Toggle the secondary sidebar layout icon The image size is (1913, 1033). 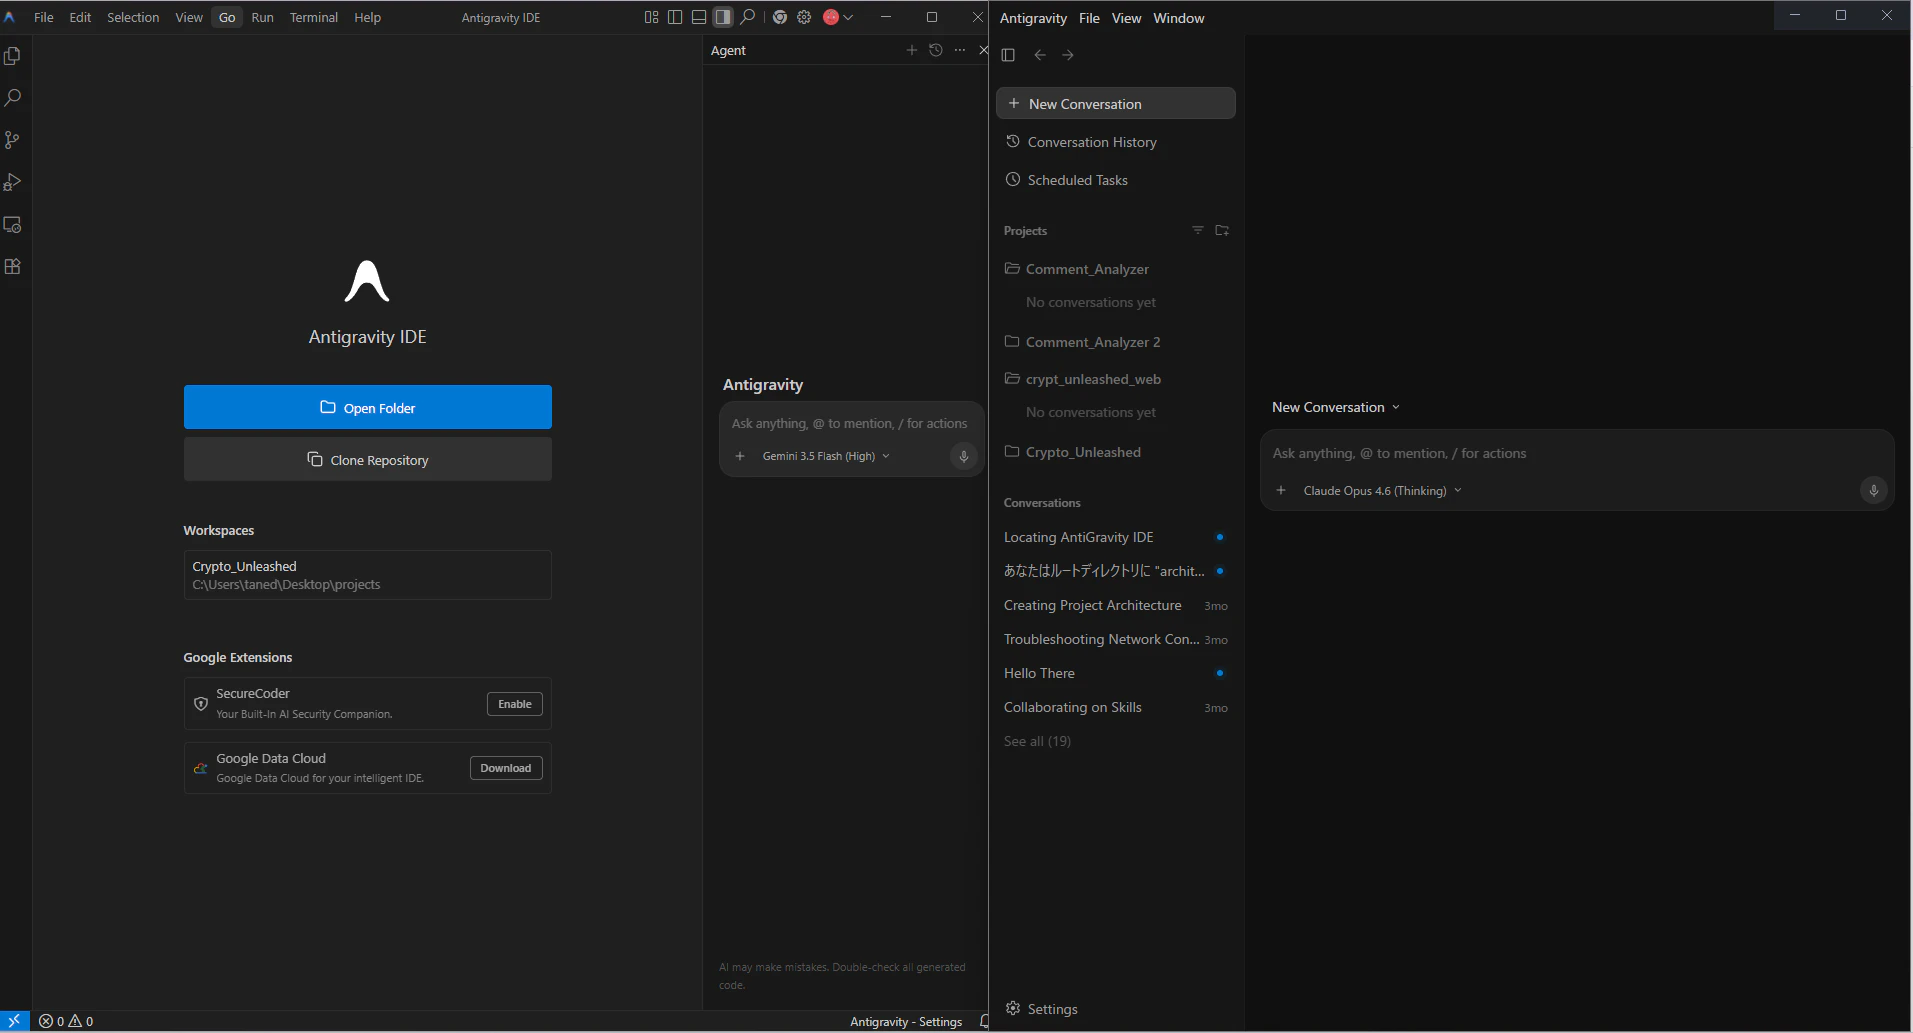[x=722, y=17]
